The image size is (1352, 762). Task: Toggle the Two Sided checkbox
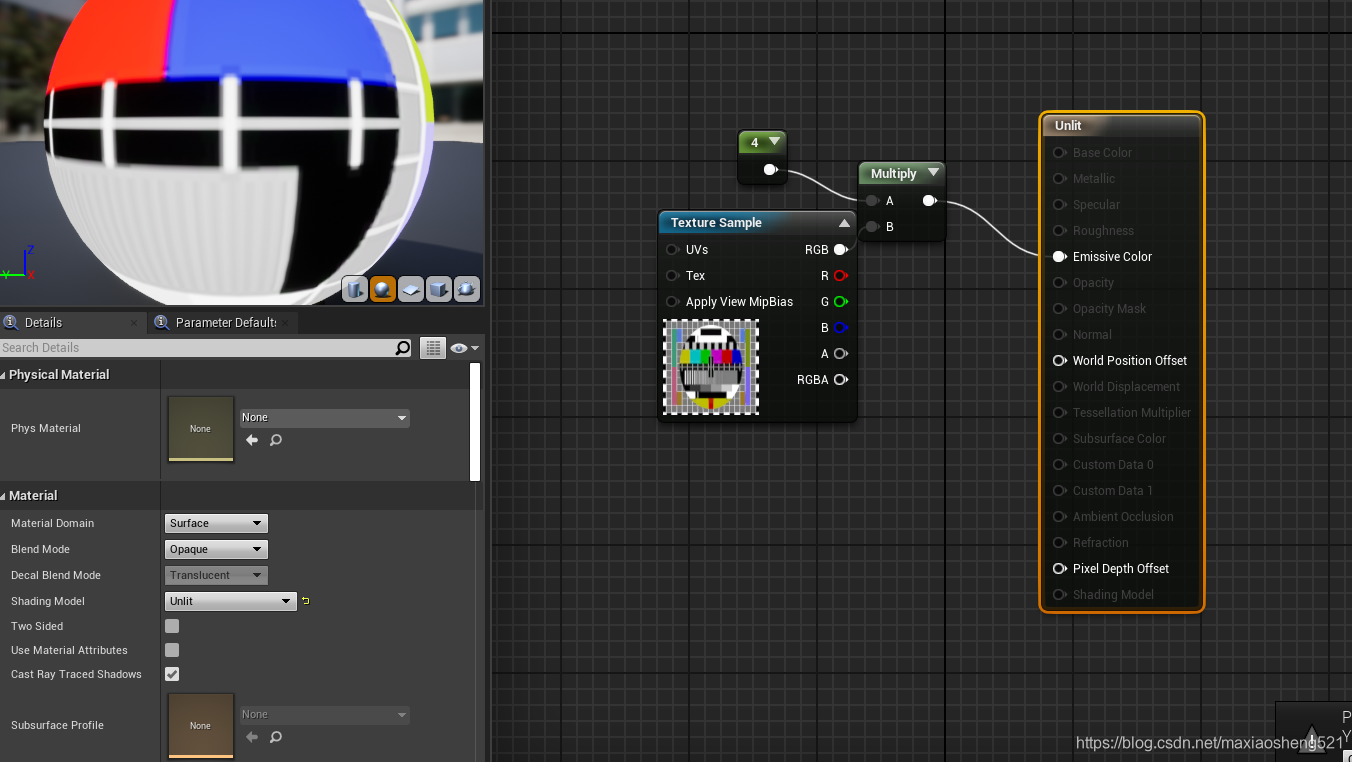pyautogui.click(x=172, y=626)
